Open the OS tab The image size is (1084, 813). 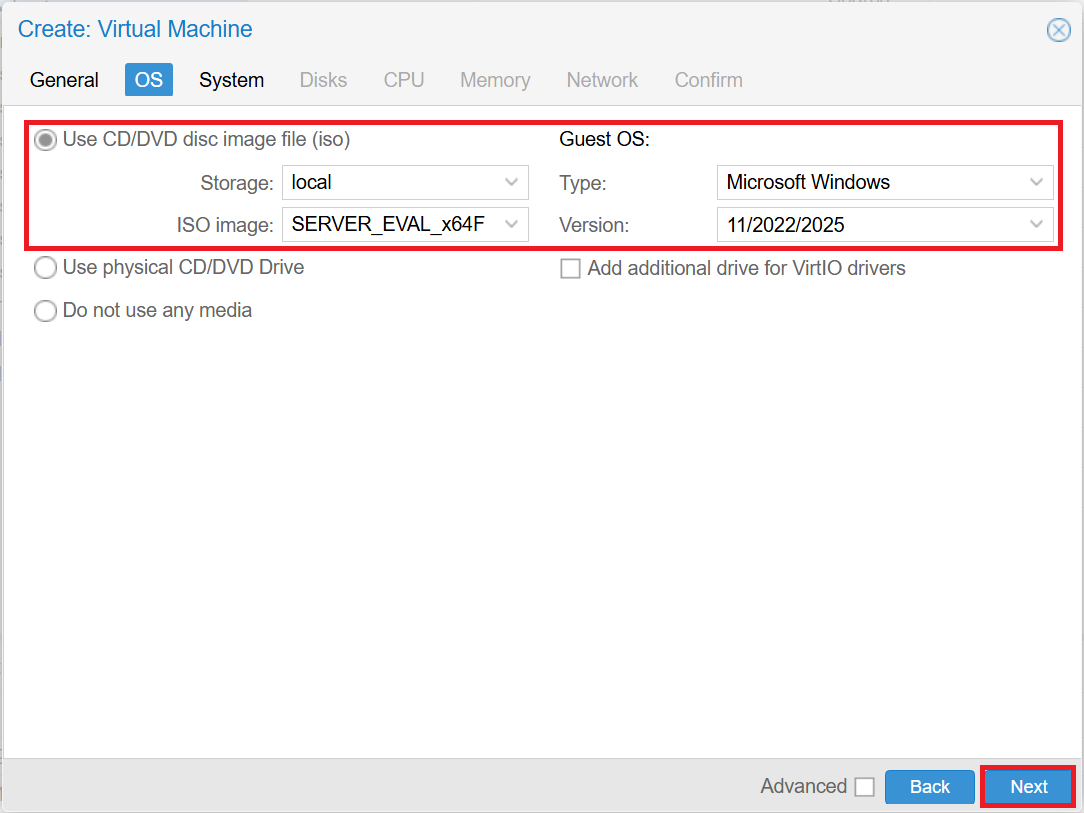(x=148, y=80)
